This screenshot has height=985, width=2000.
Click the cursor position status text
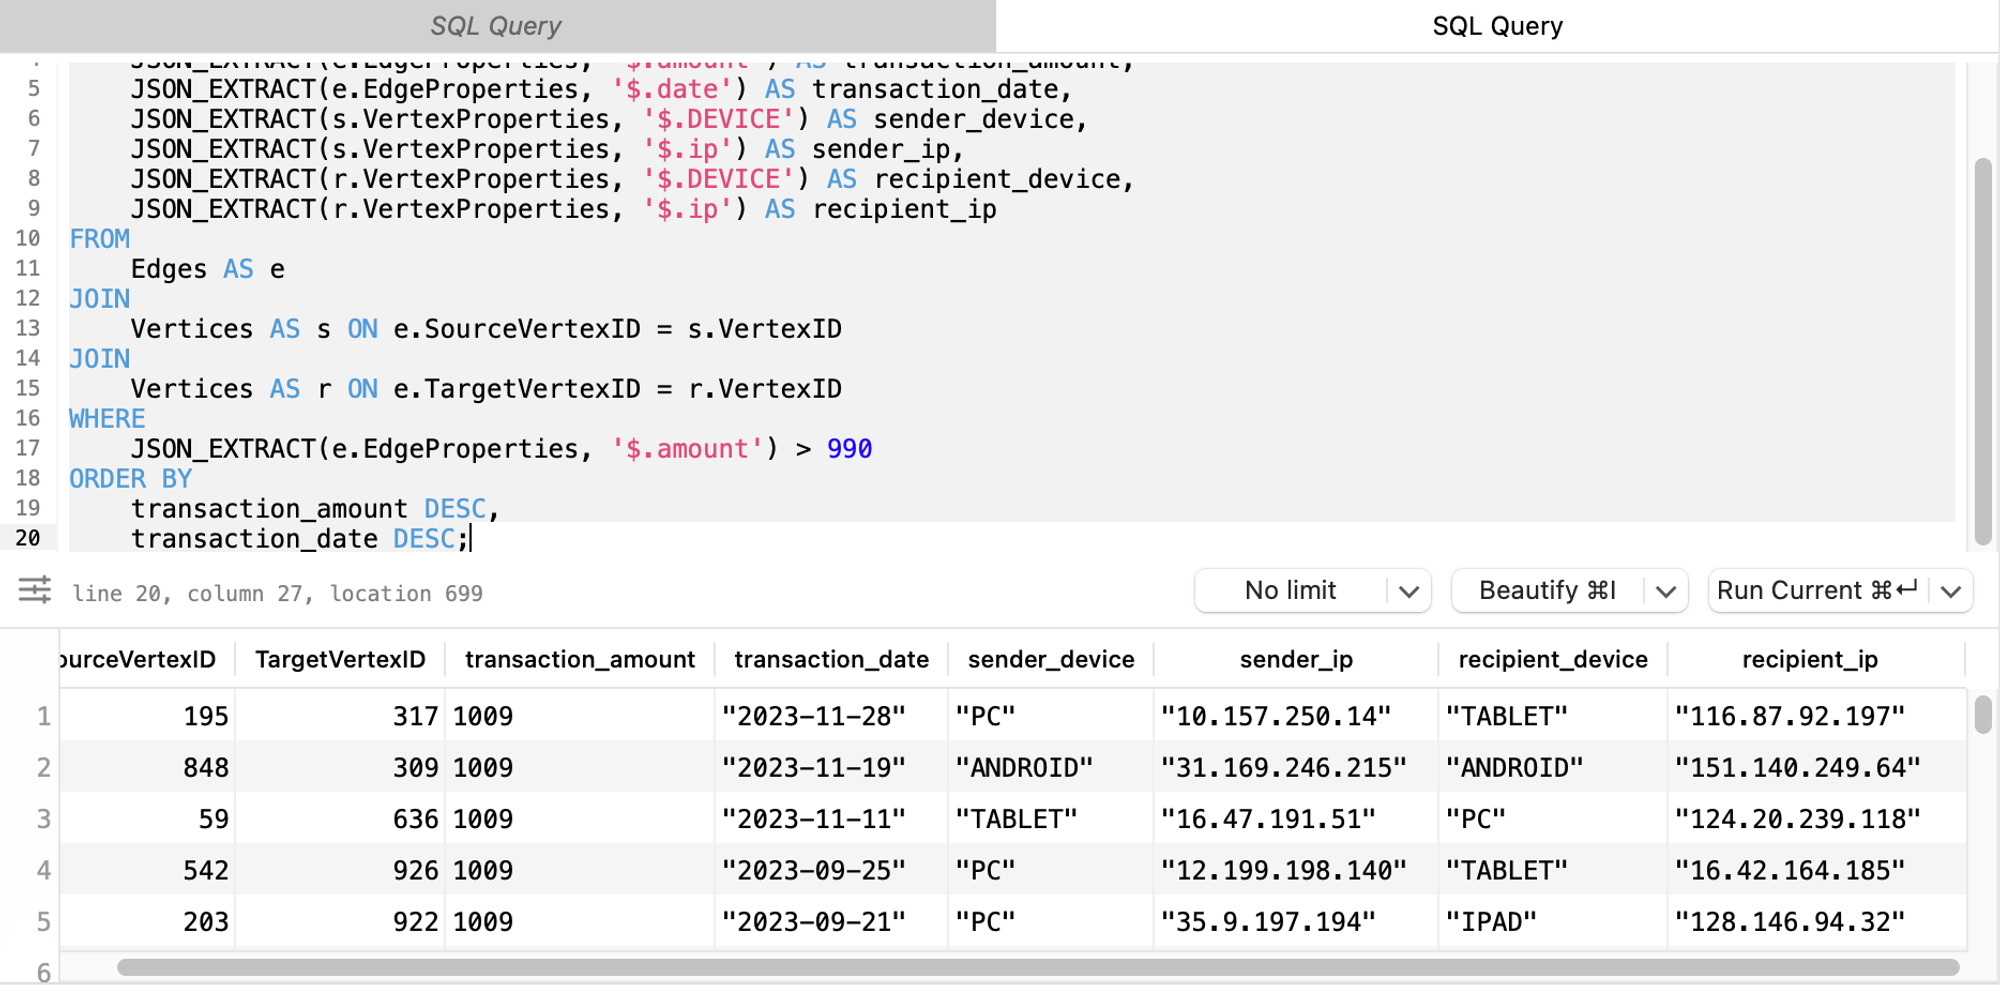point(278,593)
